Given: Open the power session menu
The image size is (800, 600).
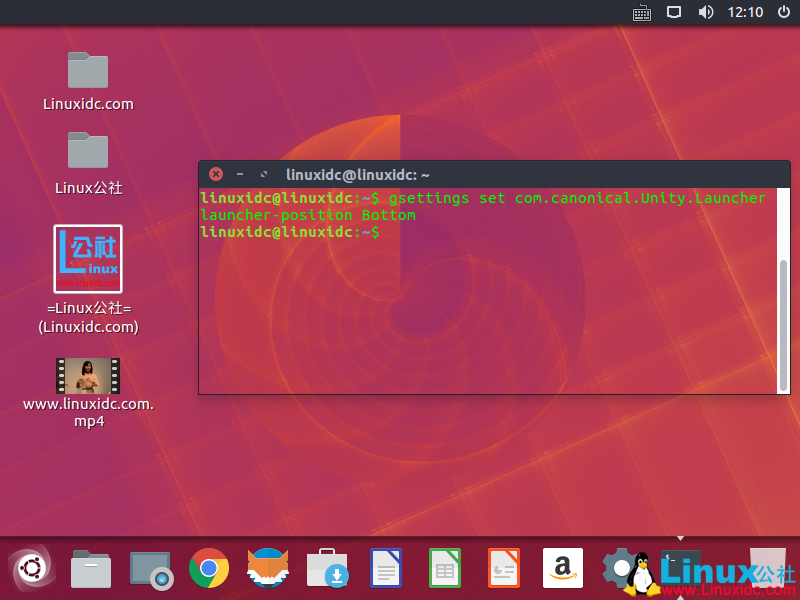Looking at the screenshot, I should pos(784,12).
